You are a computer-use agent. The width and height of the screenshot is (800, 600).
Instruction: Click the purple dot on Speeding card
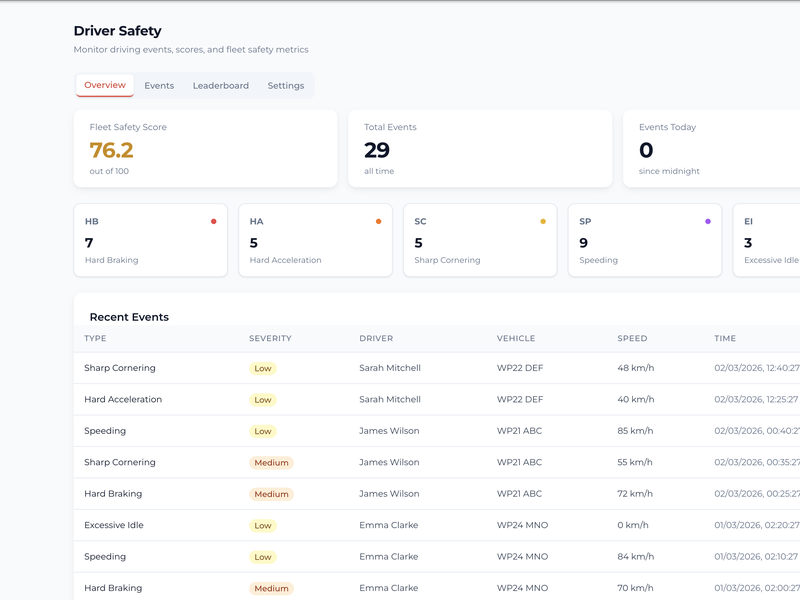click(708, 221)
